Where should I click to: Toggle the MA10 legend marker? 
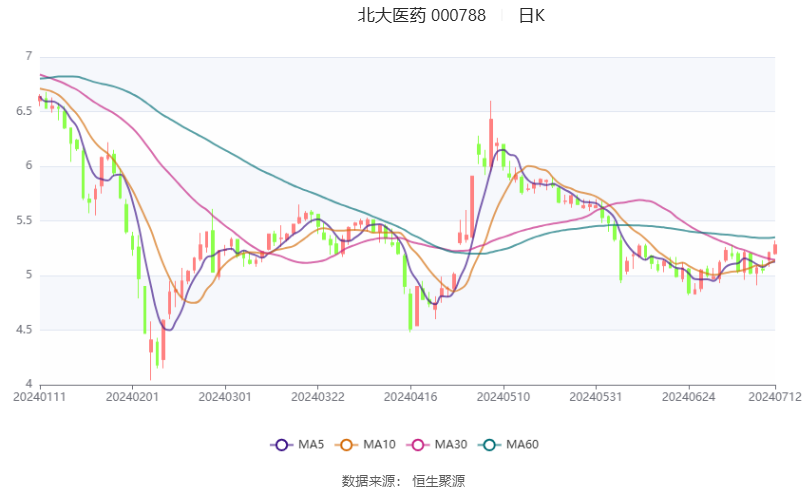click(346, 445)
